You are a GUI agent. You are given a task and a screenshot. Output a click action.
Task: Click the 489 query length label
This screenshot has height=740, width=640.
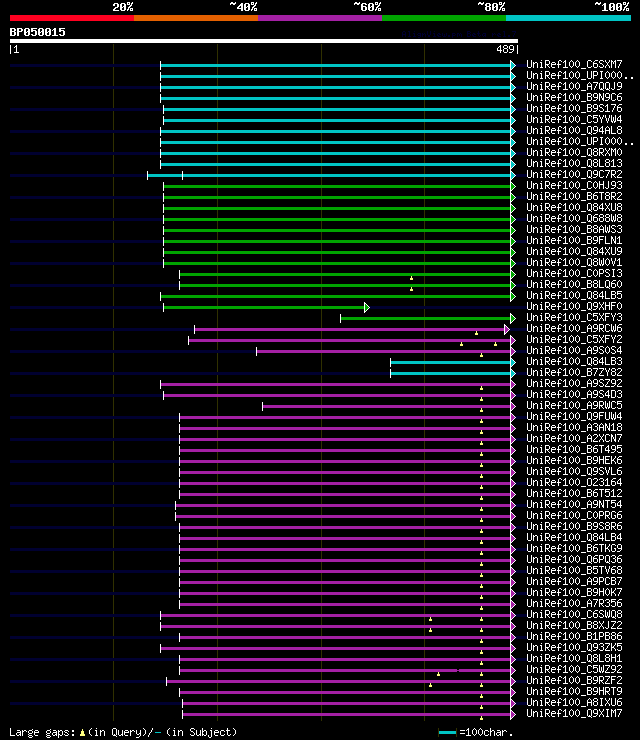(x=505, y=49)
